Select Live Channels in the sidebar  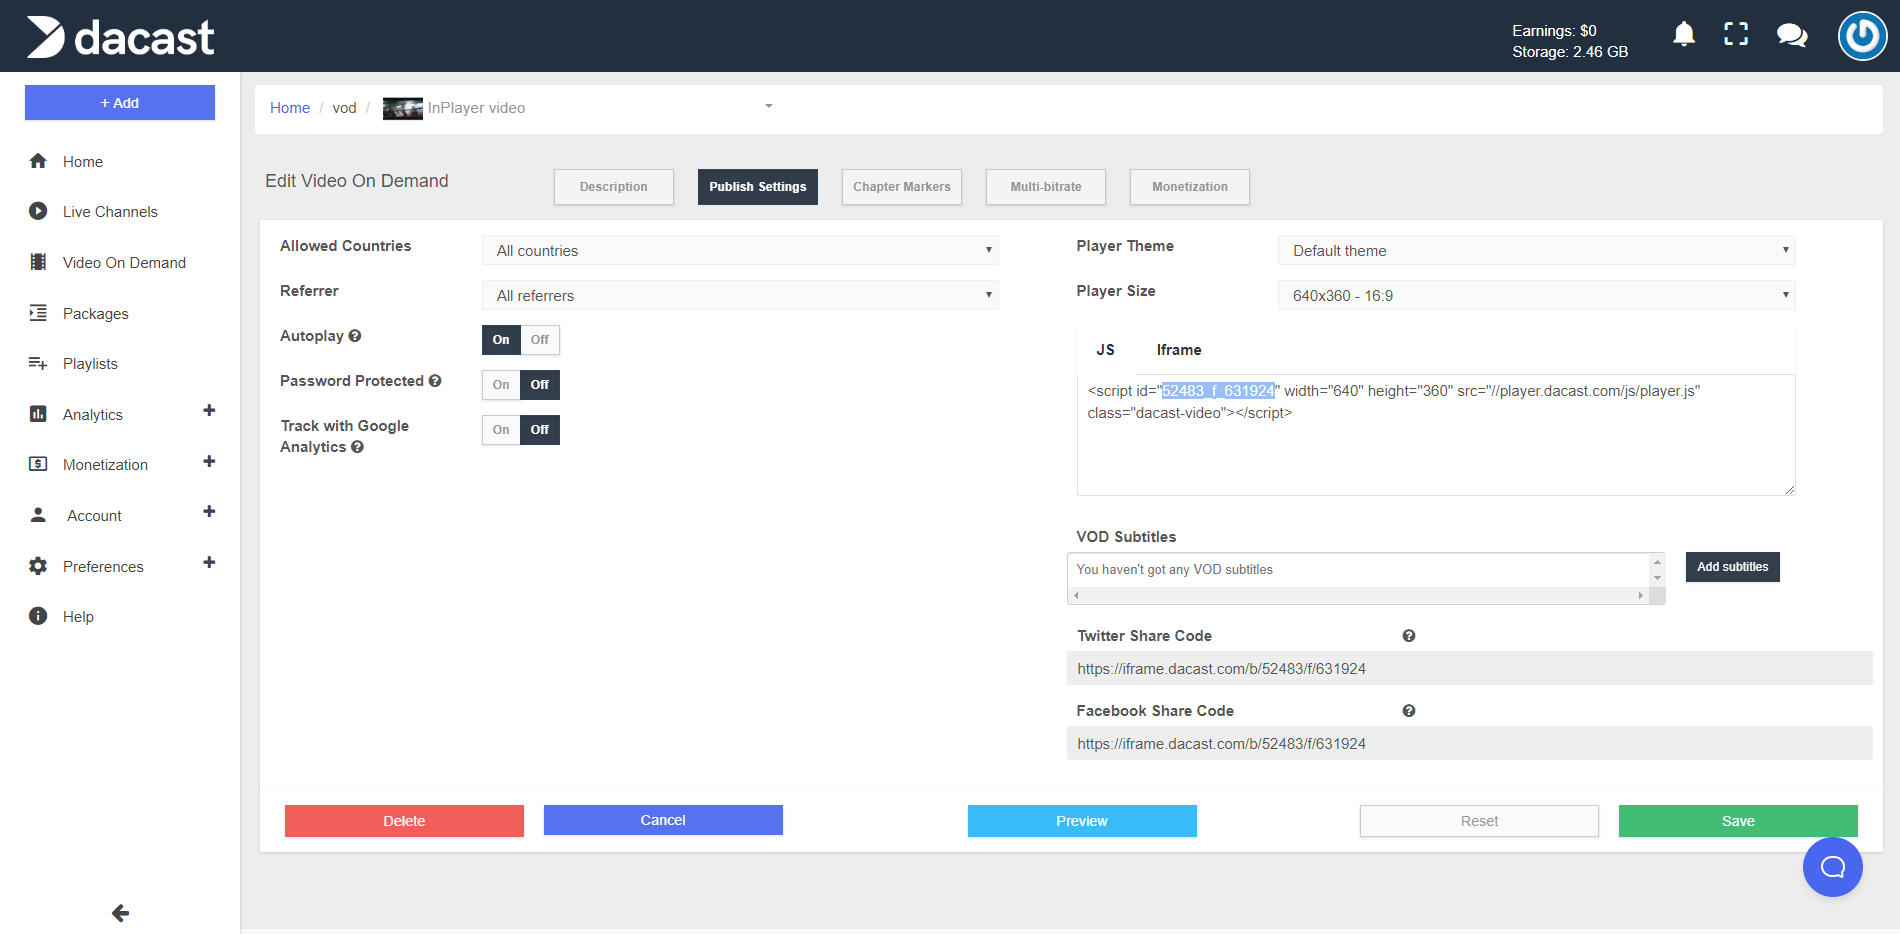click(x=110, y=211)
